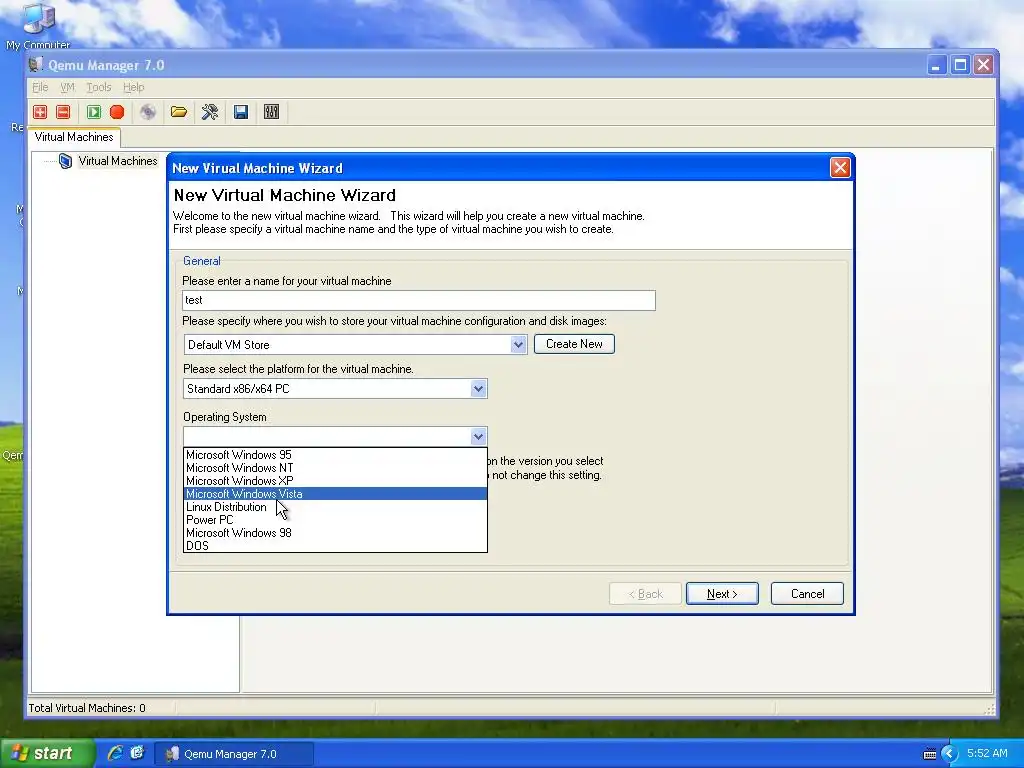This screenshot has width=1024, height=768.
Task: Click the Create New button
Action: point(574,344)
